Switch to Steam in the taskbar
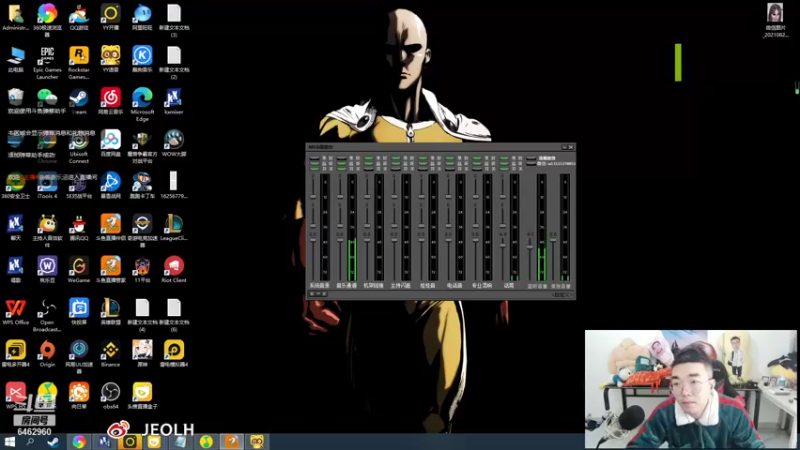 point(53,442)
